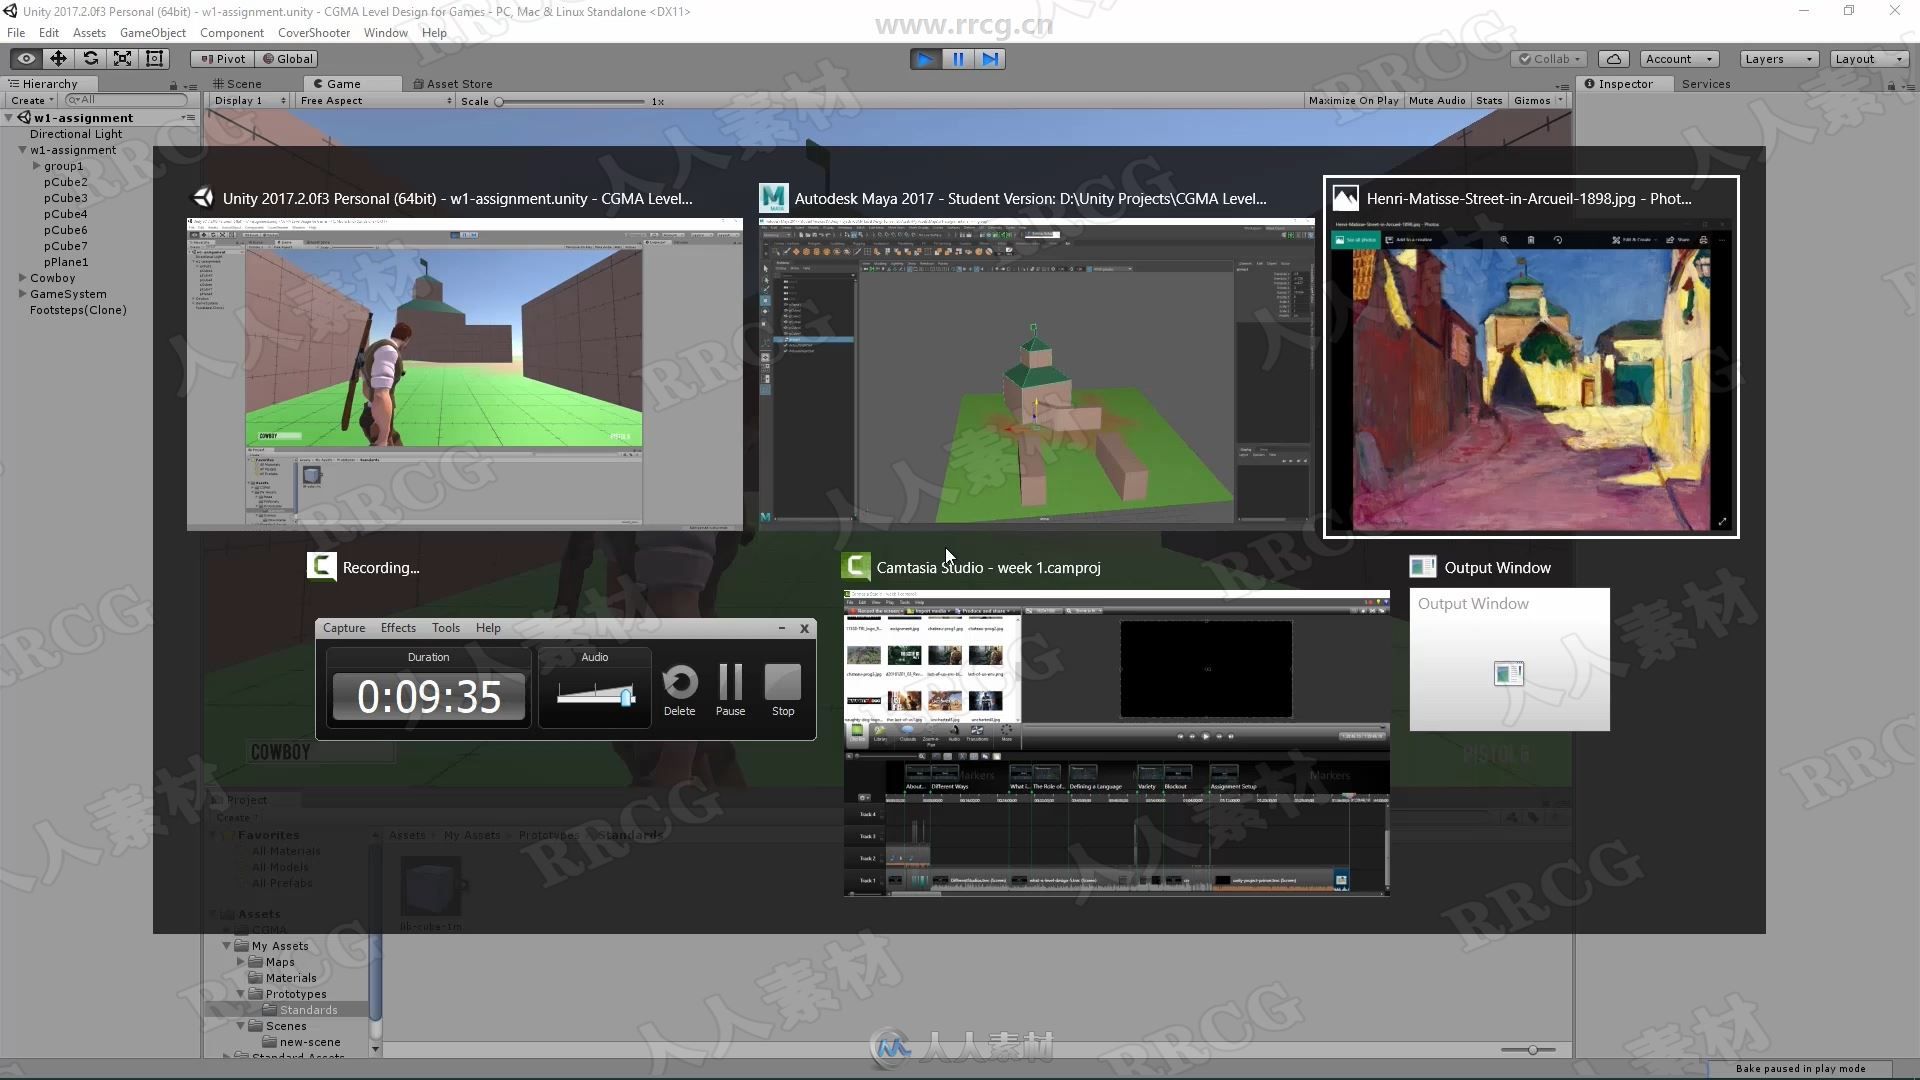Stop the Camtasia recording
Image resolution: width=1920 pixels, height=1080 pixels.
783,690
